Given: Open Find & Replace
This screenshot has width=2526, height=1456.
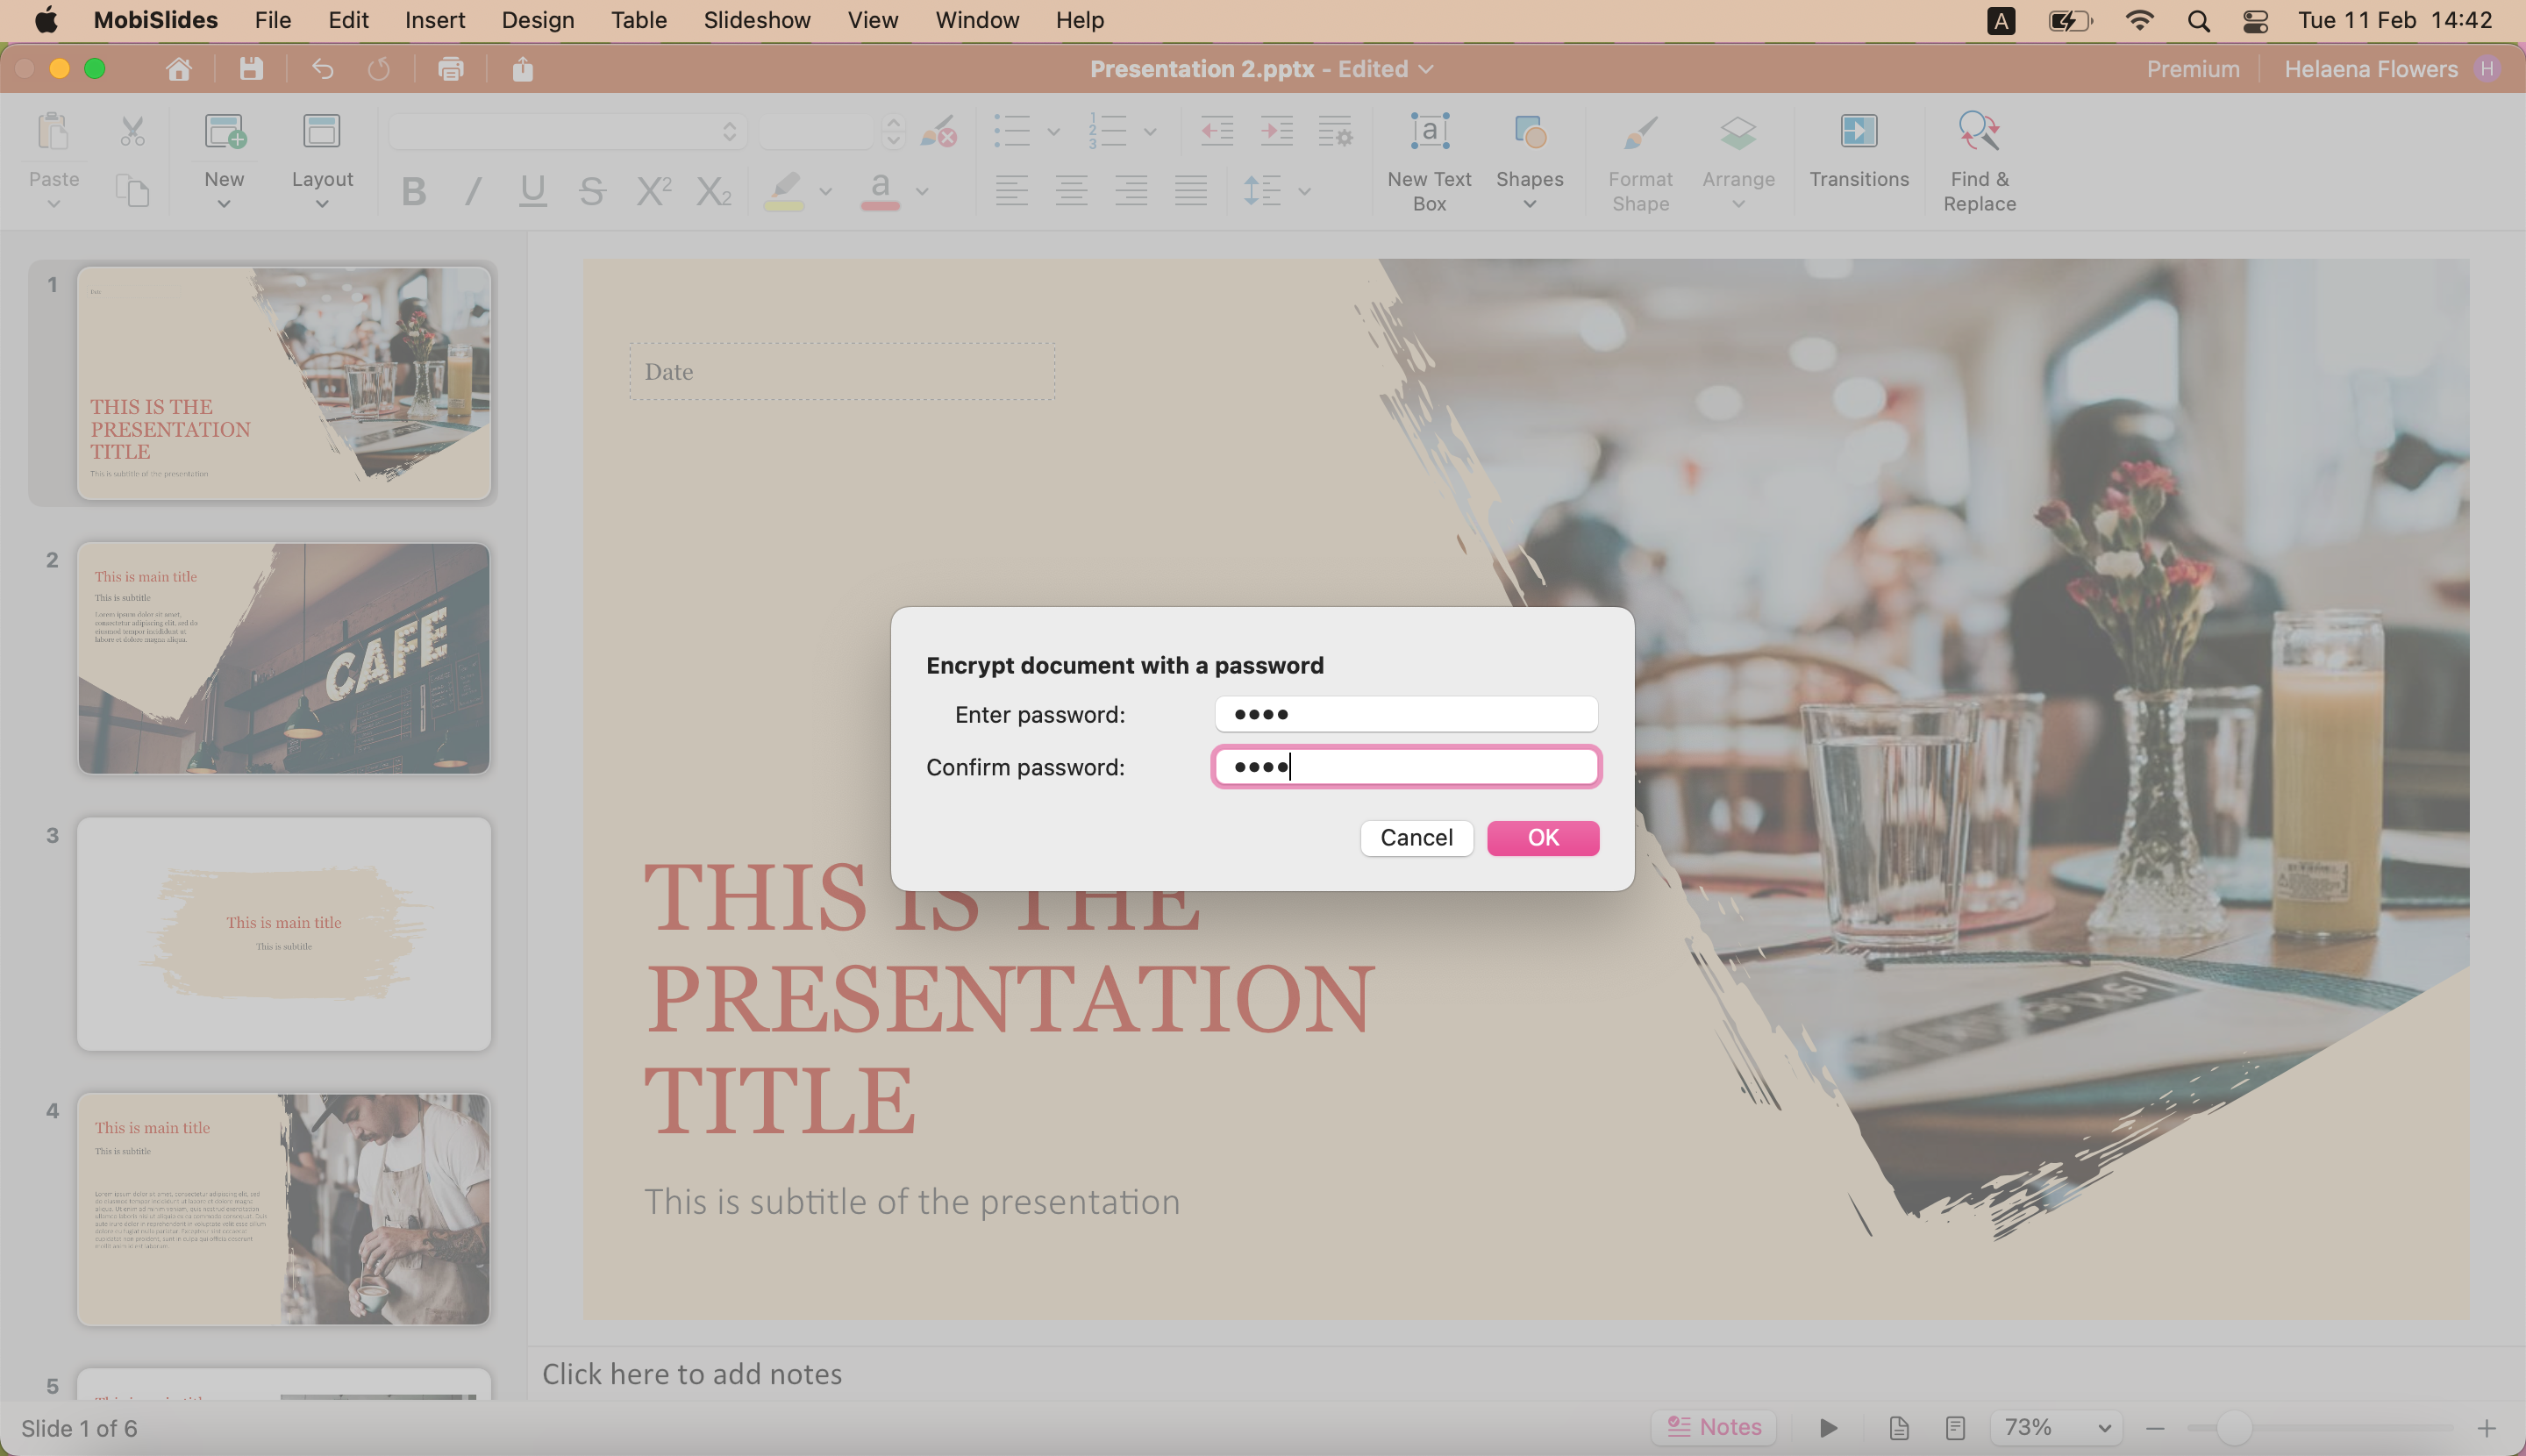Looking at the screenshot, I should [1979, 162].
